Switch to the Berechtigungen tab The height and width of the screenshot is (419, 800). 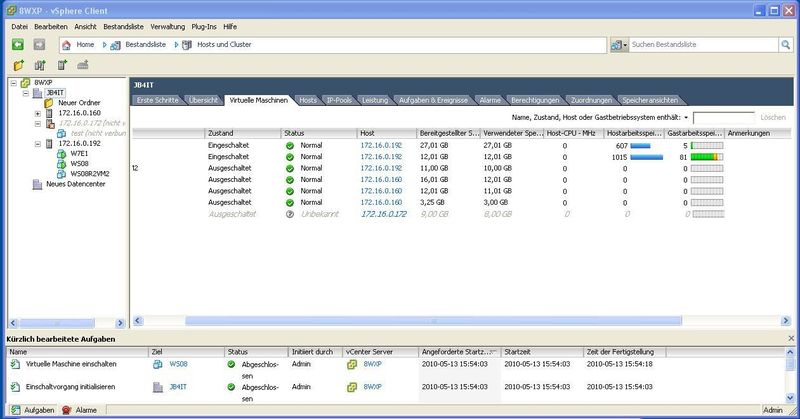coord(536,101)
